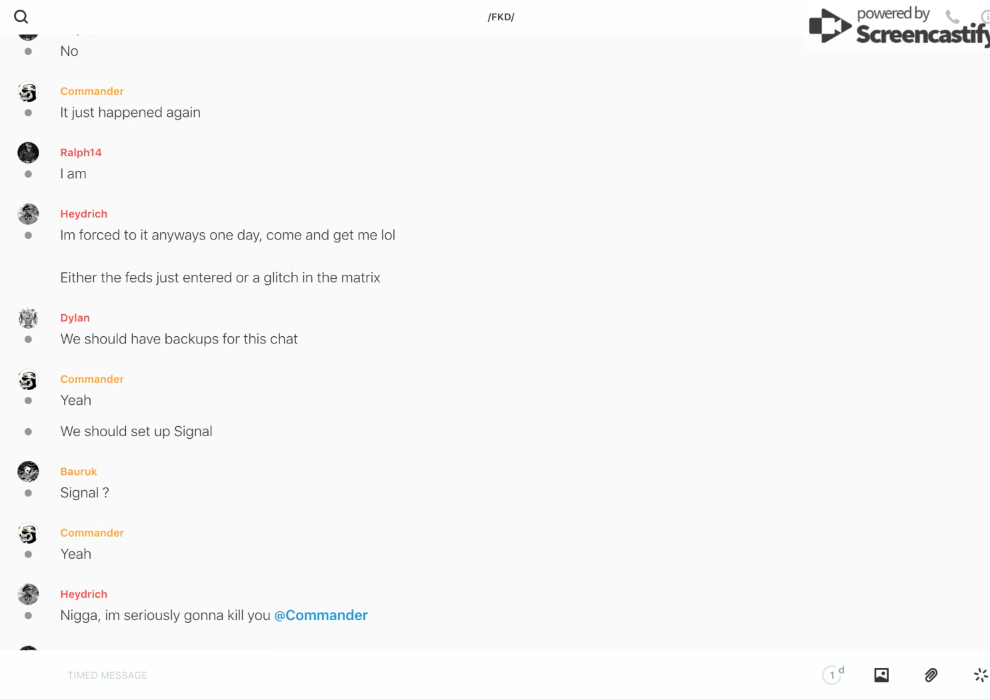This screenshot has width=990, height=700.
Task: Click Dylan's avatar picture
Action: [x=28, y=318]
